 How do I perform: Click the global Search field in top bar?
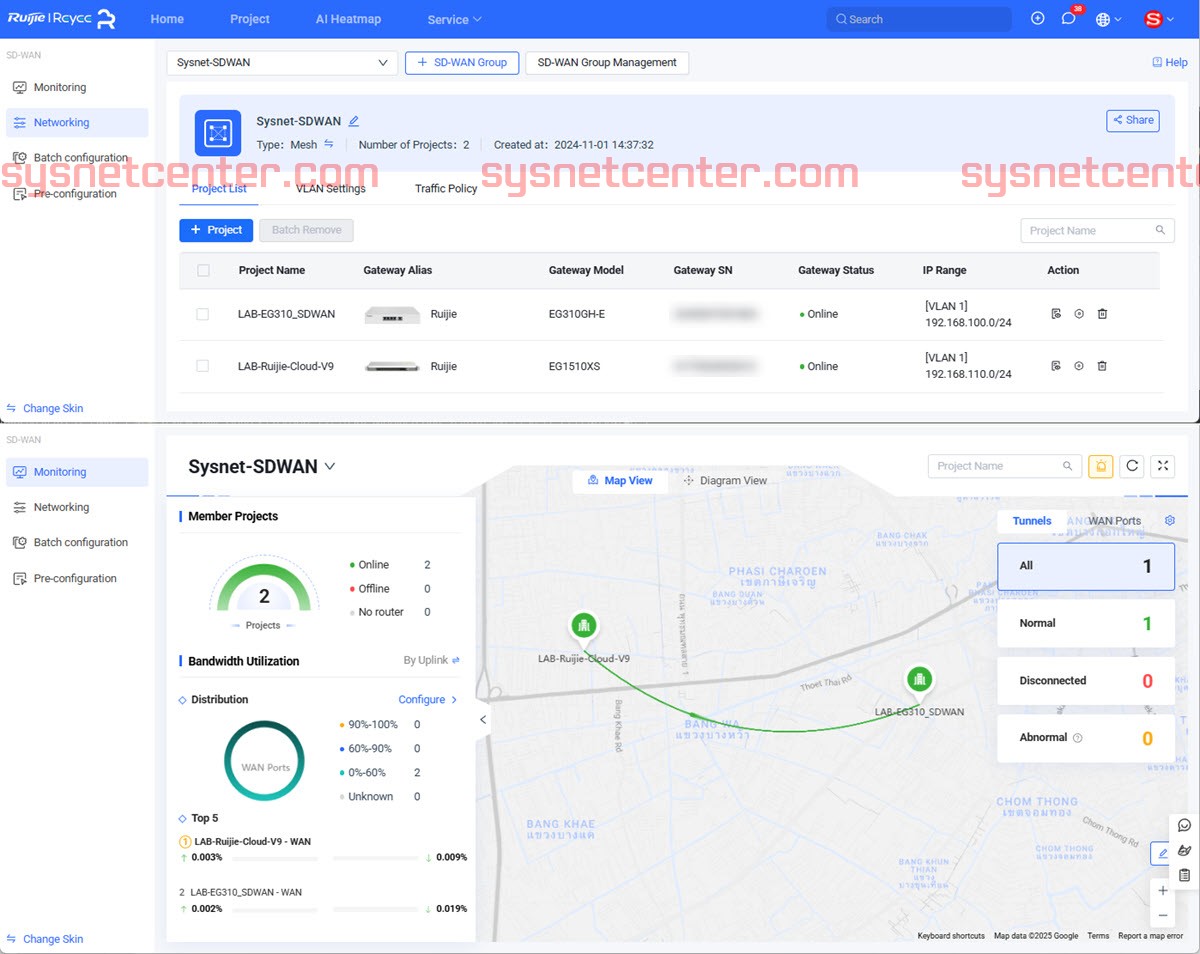[x=919, y=19]
